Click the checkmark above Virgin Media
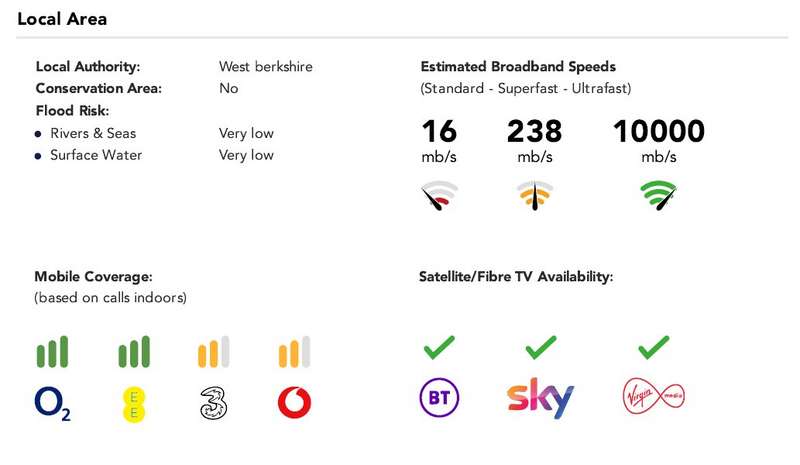This screenshot has height=465, width=800. point(654,347)
